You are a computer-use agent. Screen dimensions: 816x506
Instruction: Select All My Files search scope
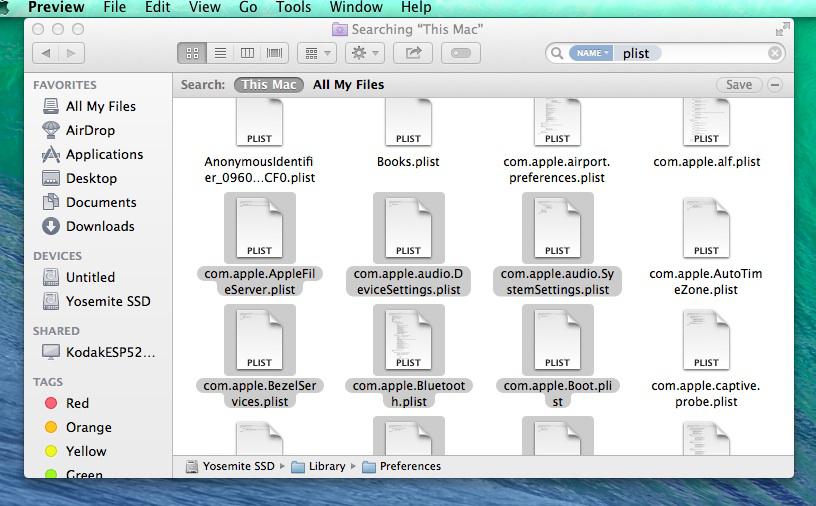point(348,85)
